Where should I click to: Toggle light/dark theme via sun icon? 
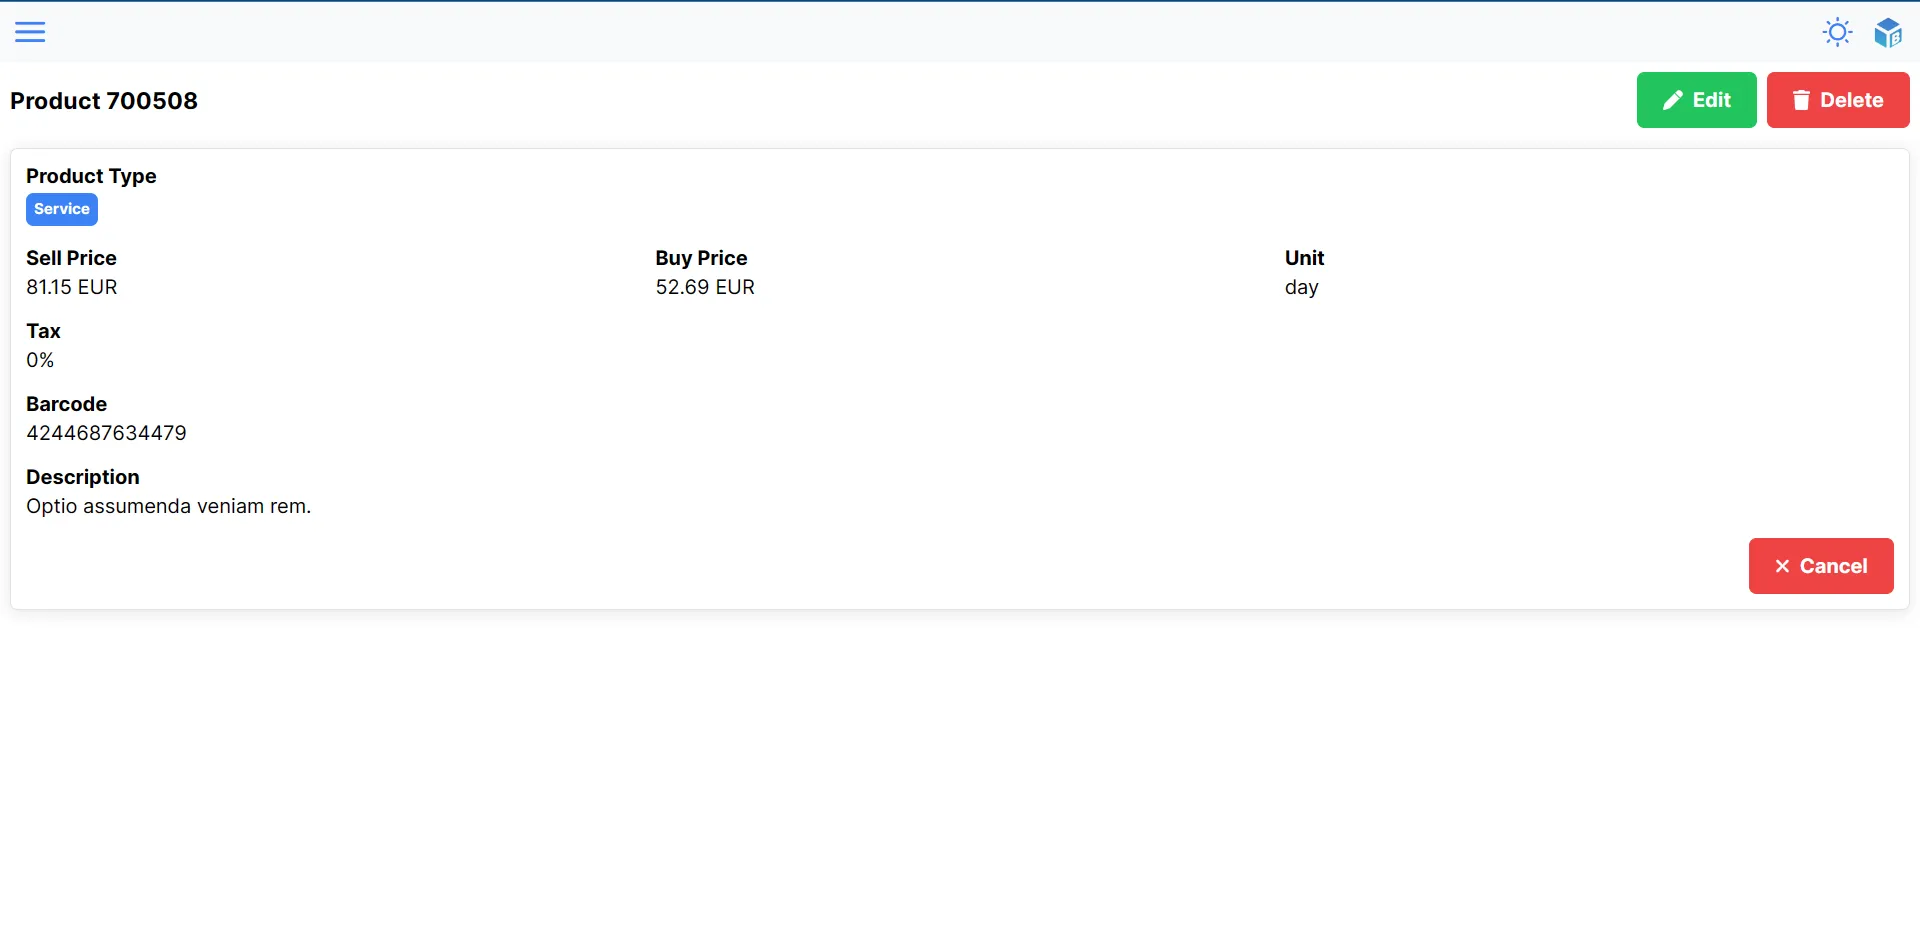tap(1837, 31)
